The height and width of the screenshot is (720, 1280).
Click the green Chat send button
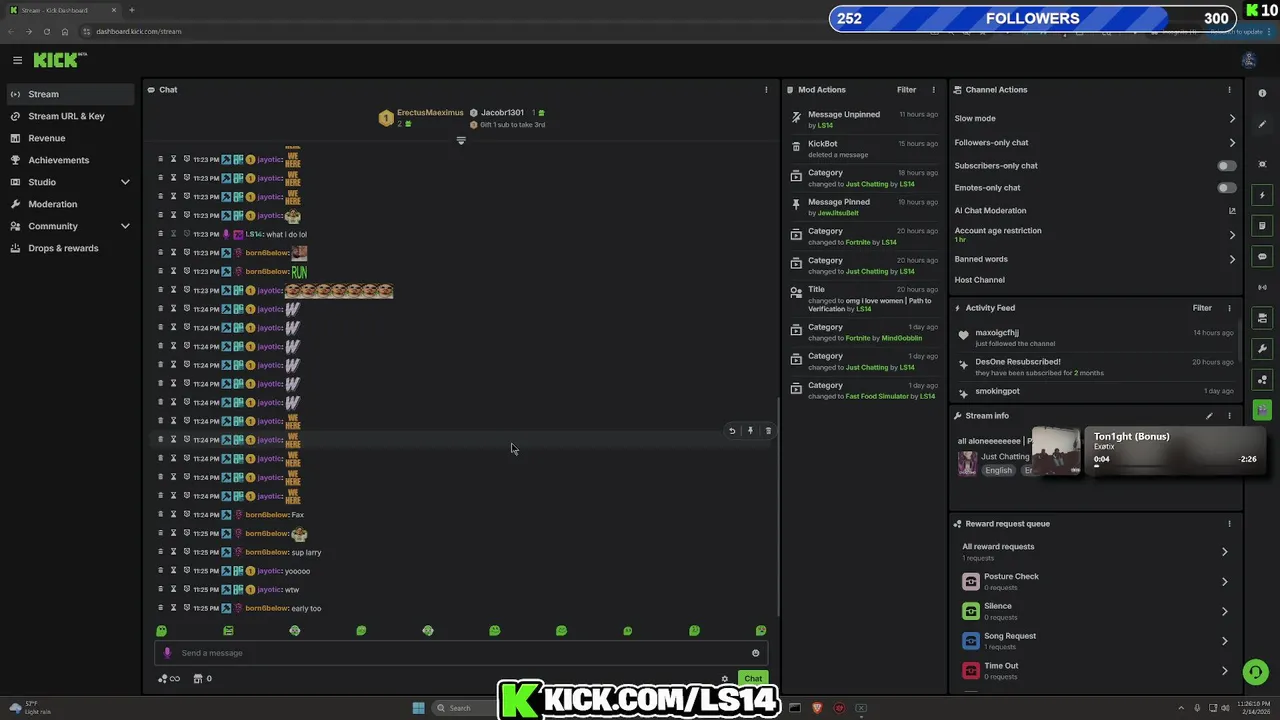pos(753,679)
